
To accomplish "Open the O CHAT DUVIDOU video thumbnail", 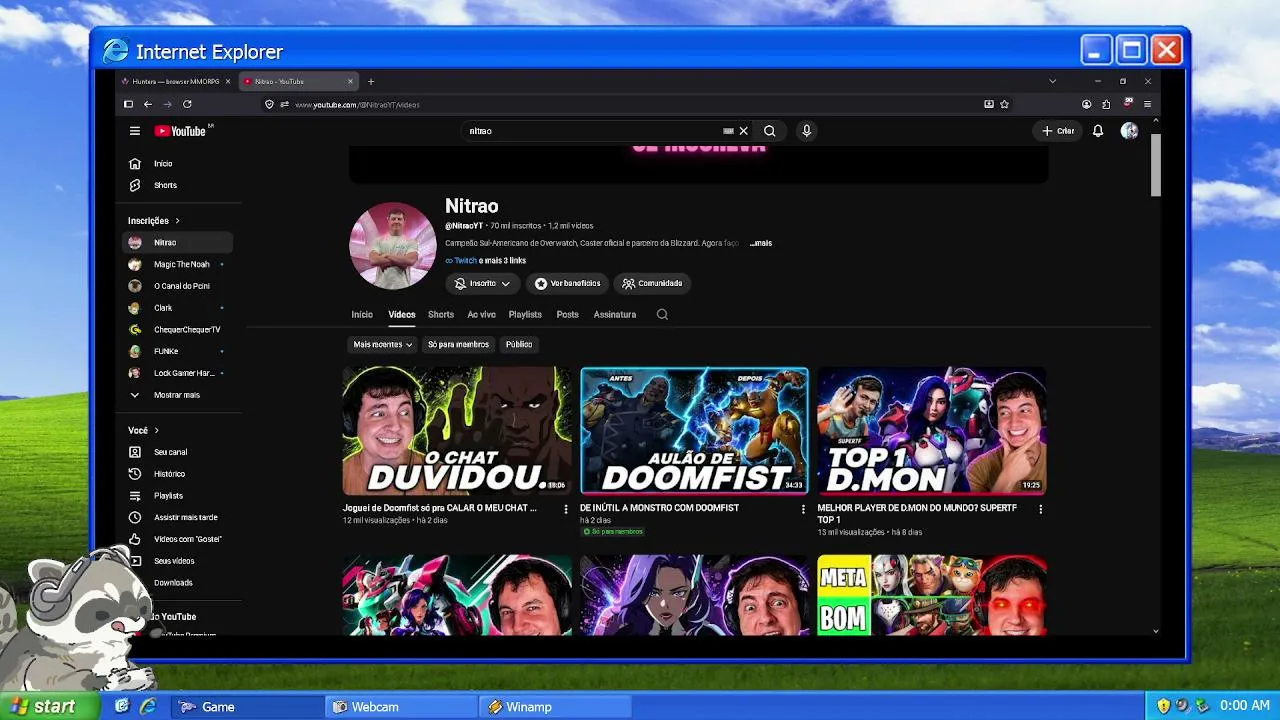I will point(457,431).
